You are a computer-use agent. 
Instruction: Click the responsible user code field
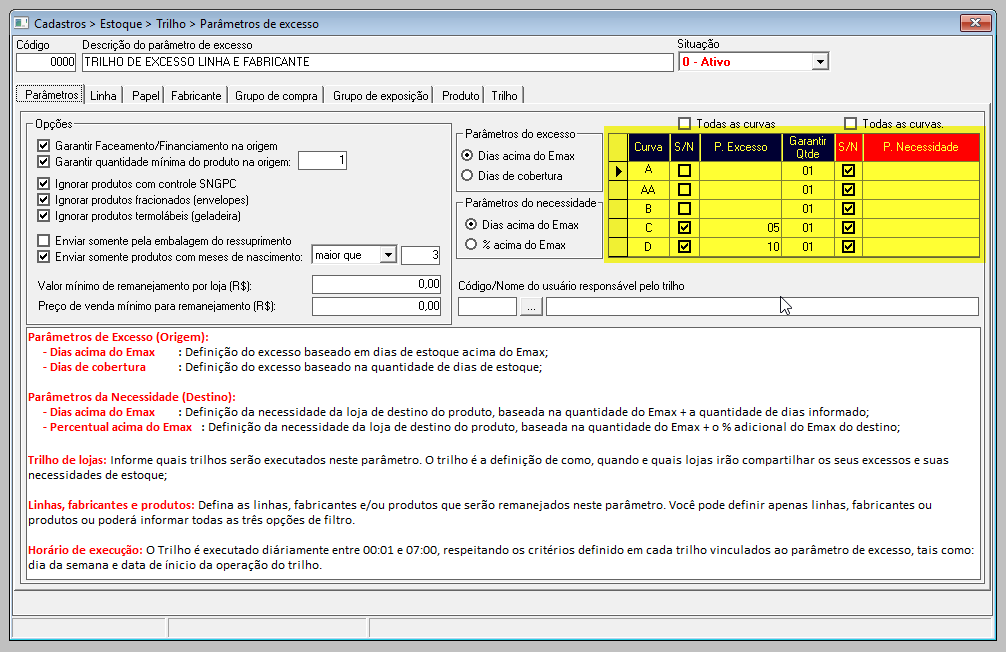pos(488,307)
